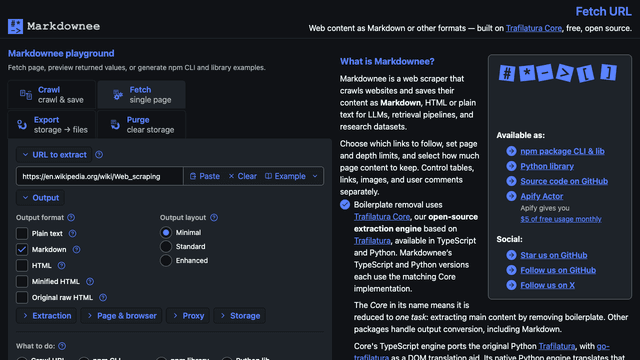Open Trafilatura Core link in boilerplate paragraph
The image size is (640, 360).
point(382,217)
